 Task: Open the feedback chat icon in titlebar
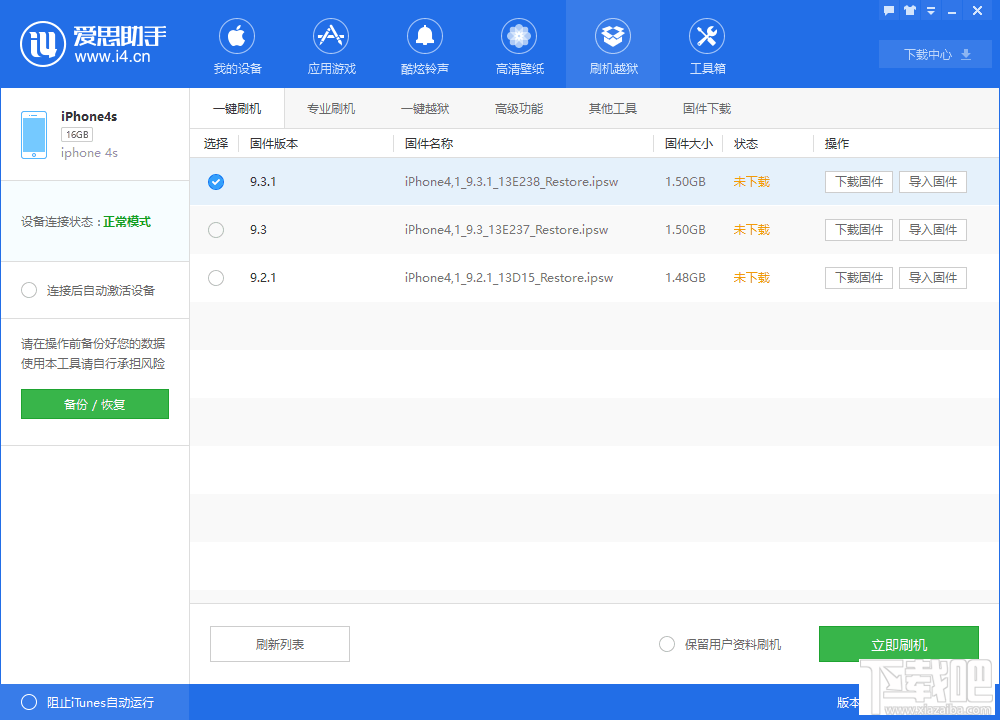888,11
